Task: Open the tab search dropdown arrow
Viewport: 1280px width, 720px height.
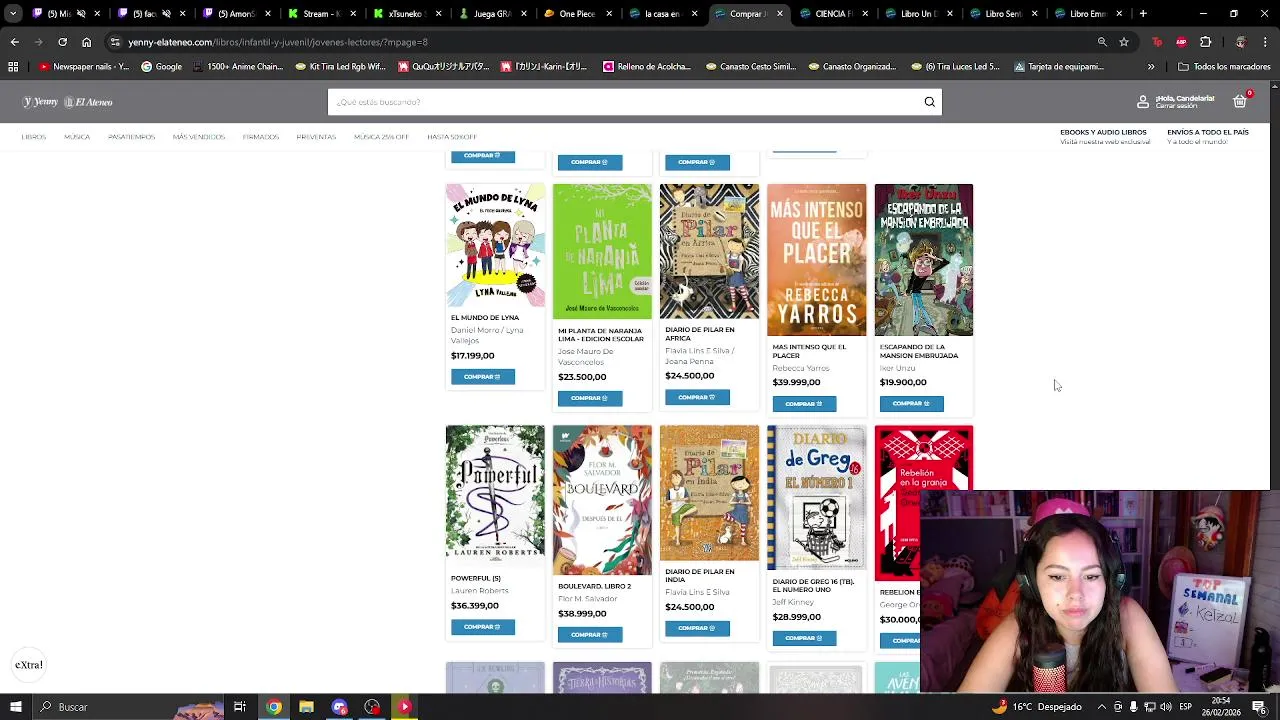Action: [12, 14]
